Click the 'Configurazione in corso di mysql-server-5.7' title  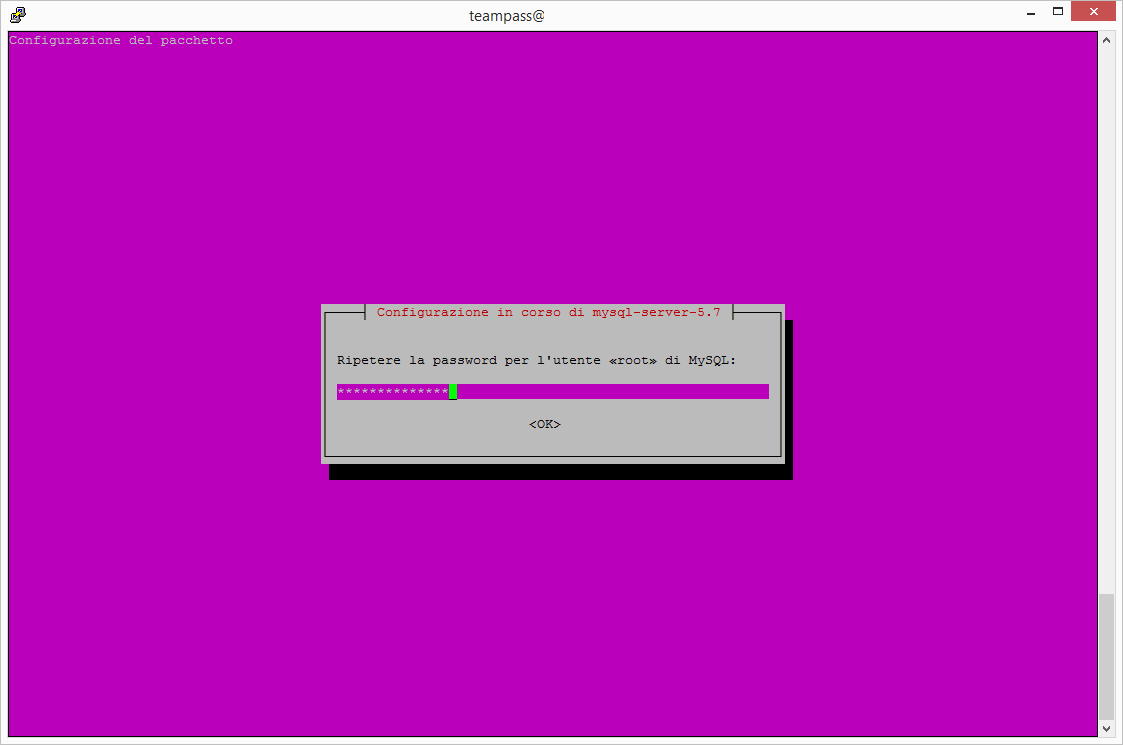click(549, 312)
